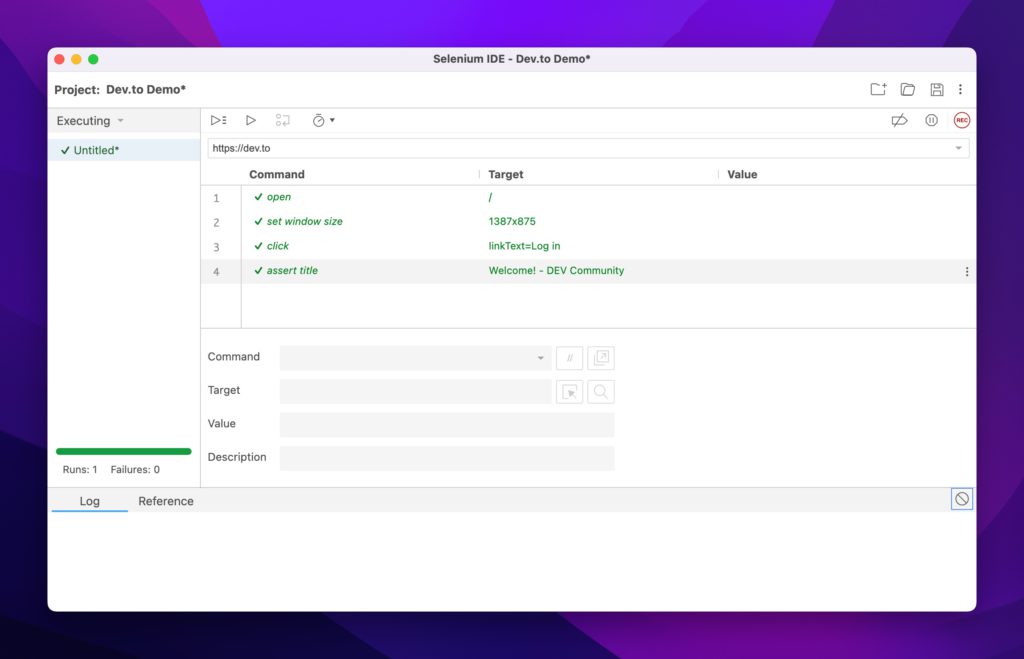The height and width of the screenshot is (659, 1024).
Task: Click the green test progress bar
Action: click(x=123, y=451)
